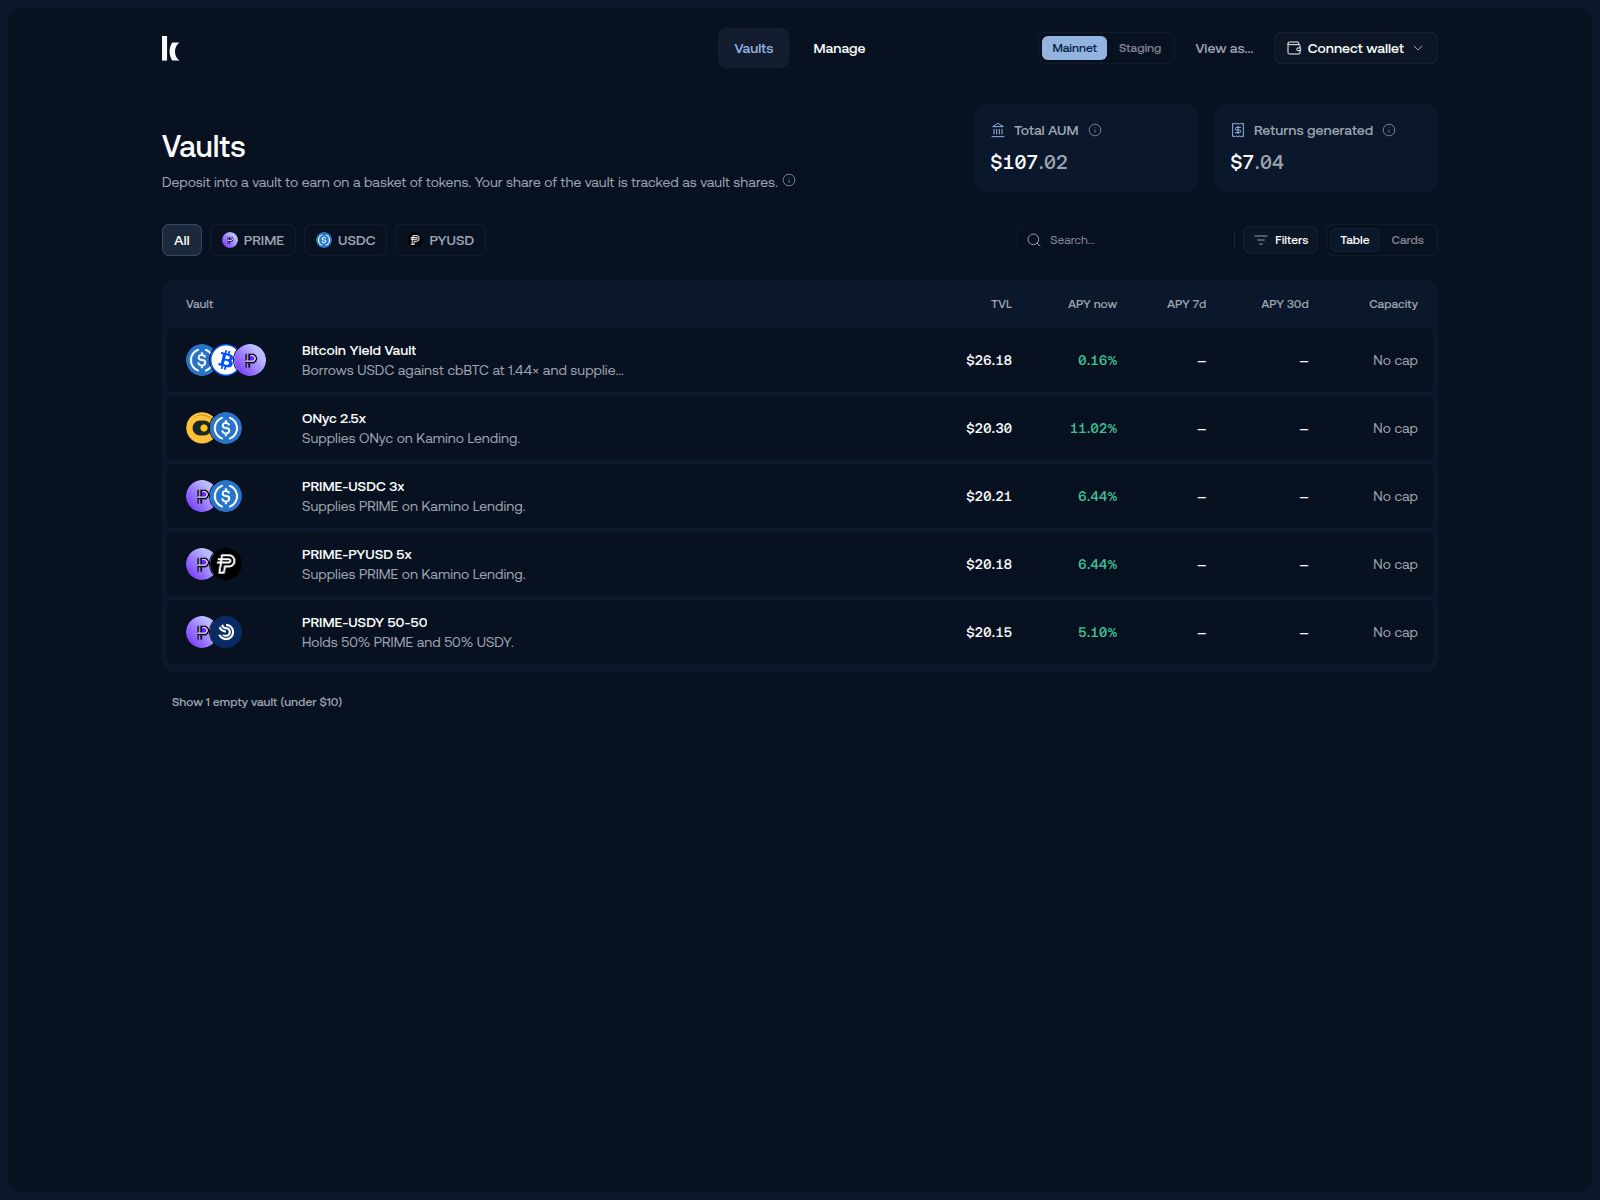This screenshot has width=1600, height=1200.
Task: Click the app logo in header
Action: click(x=171, y=48)
